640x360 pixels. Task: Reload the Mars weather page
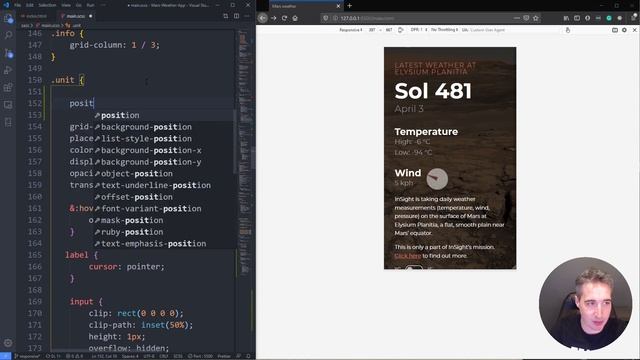pyautogui.click(x=284, y=18)
